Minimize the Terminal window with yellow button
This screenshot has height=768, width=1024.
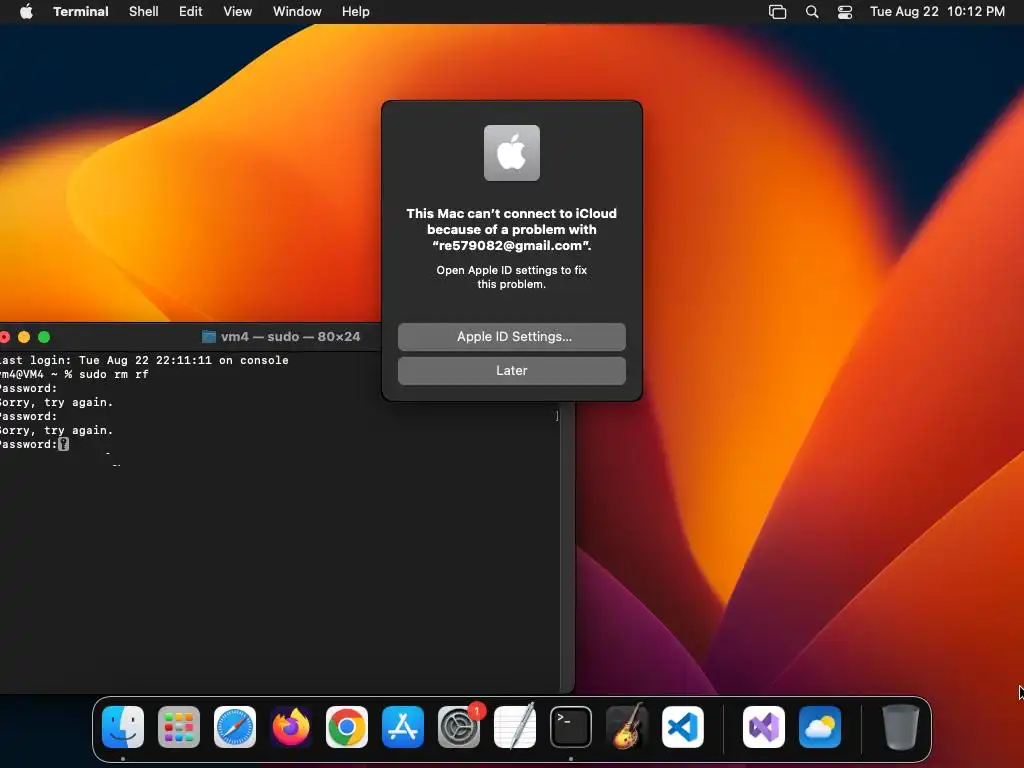tap(24, 337)
